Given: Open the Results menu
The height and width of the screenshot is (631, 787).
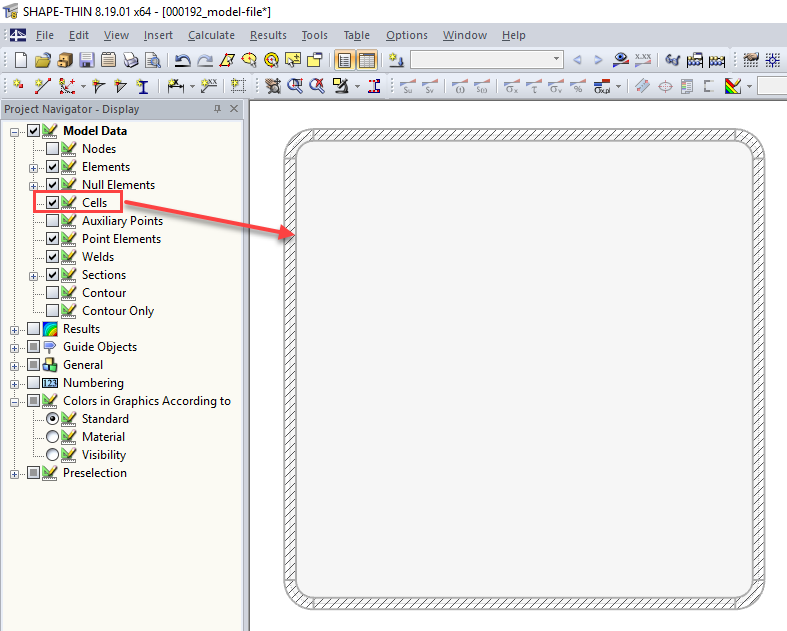Looking at the screenshot, I should [x=268, y=35].
